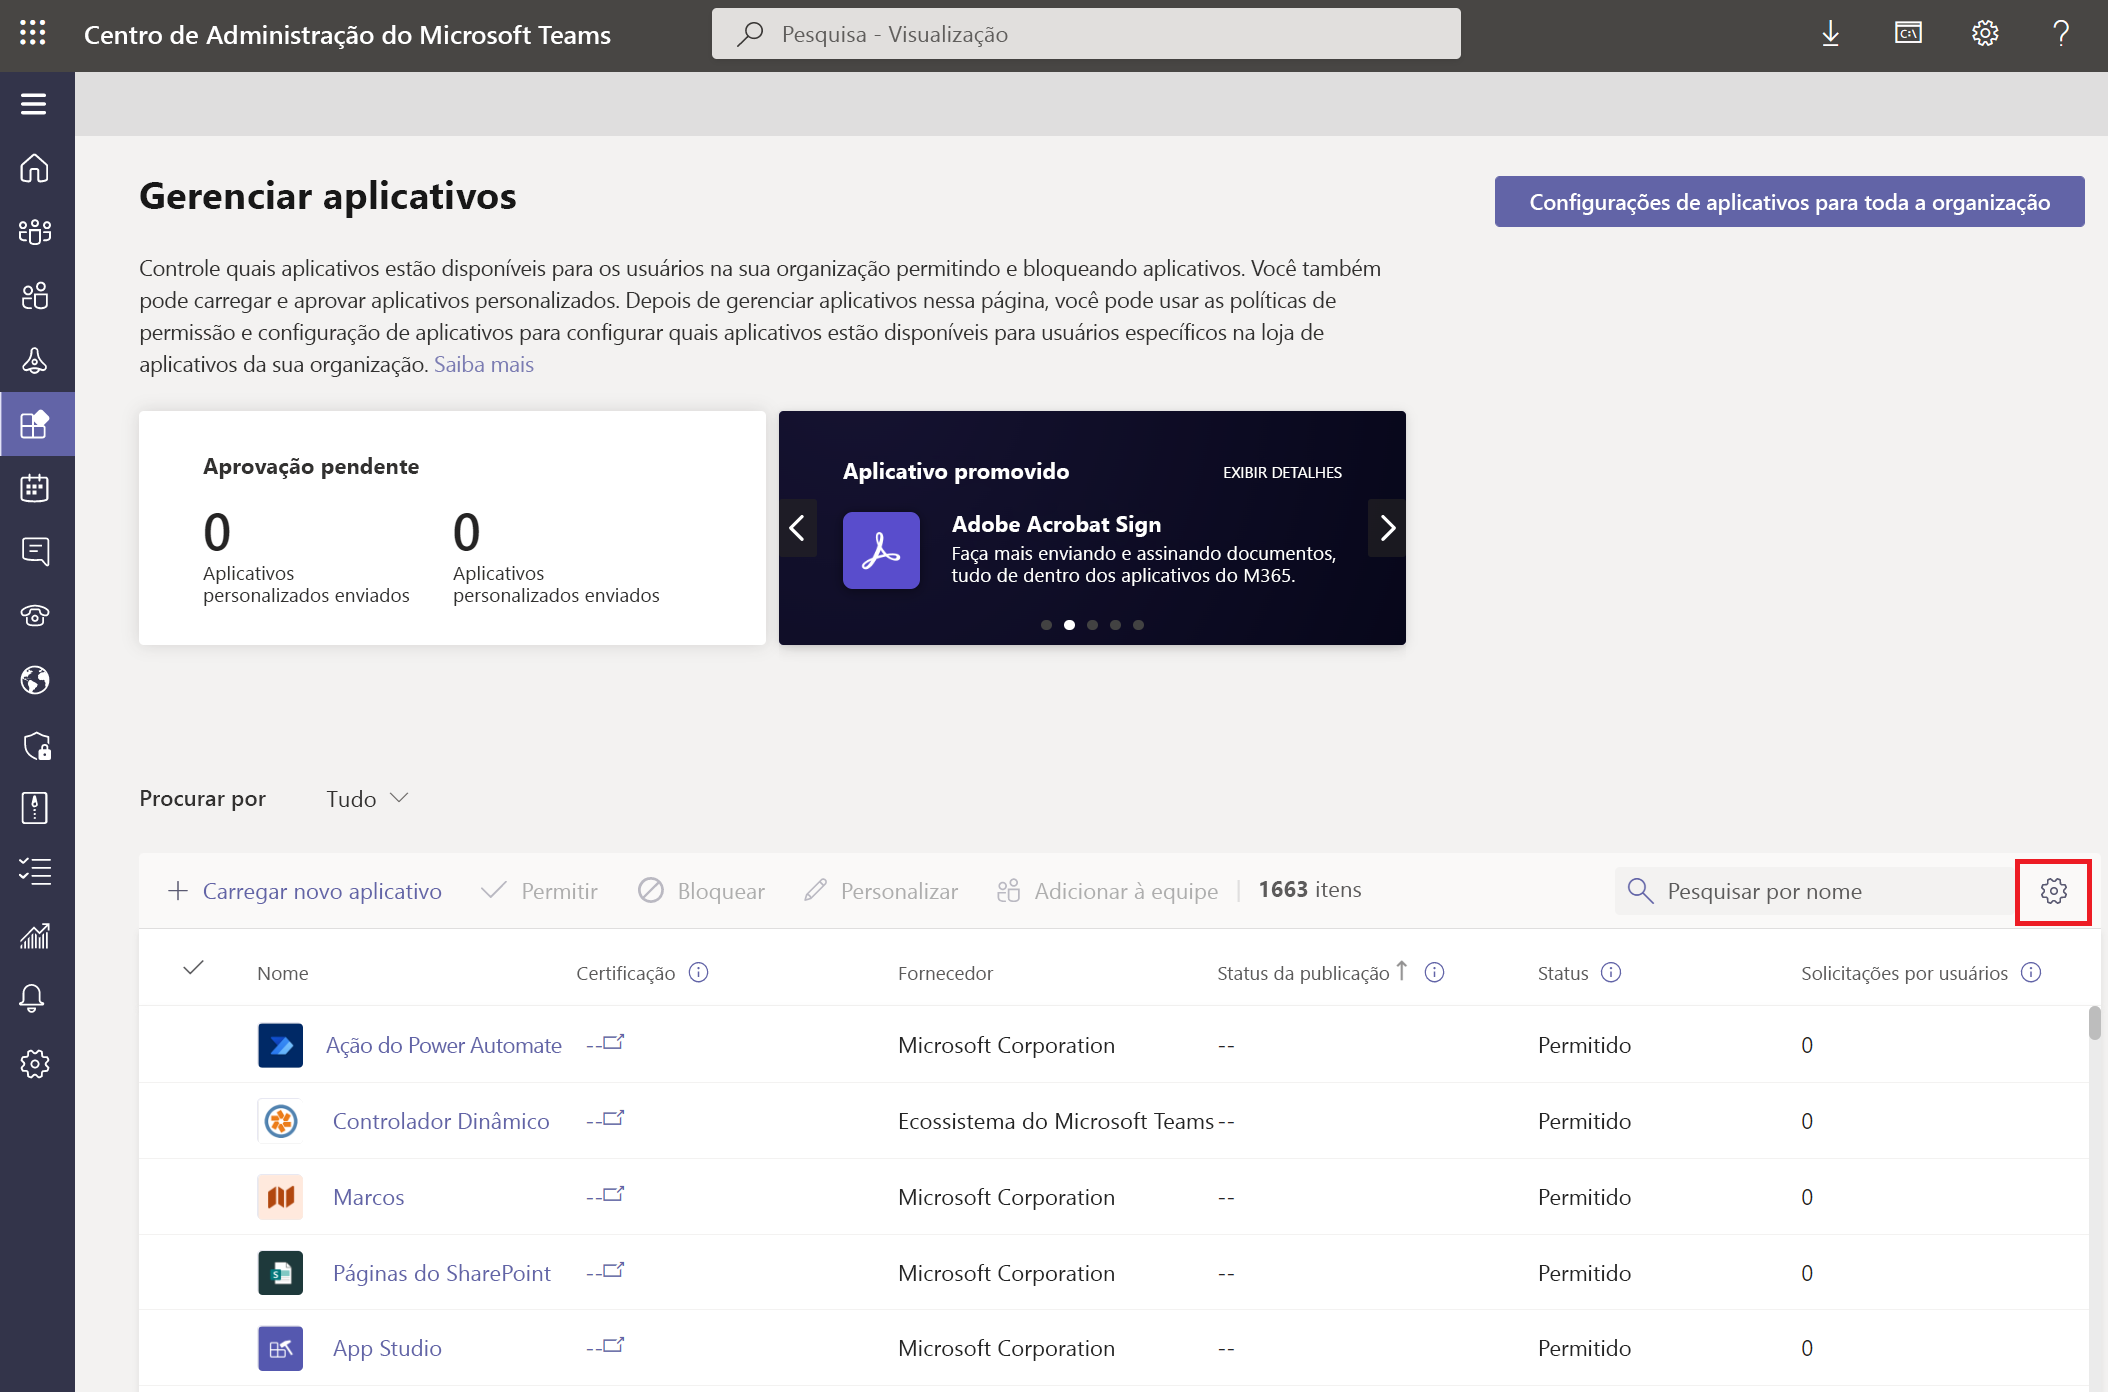Open the Analytics and reports sidebar icon
Image resolution: width=2108 pixels, height=1392 pixels.
(x=35, y=936)
